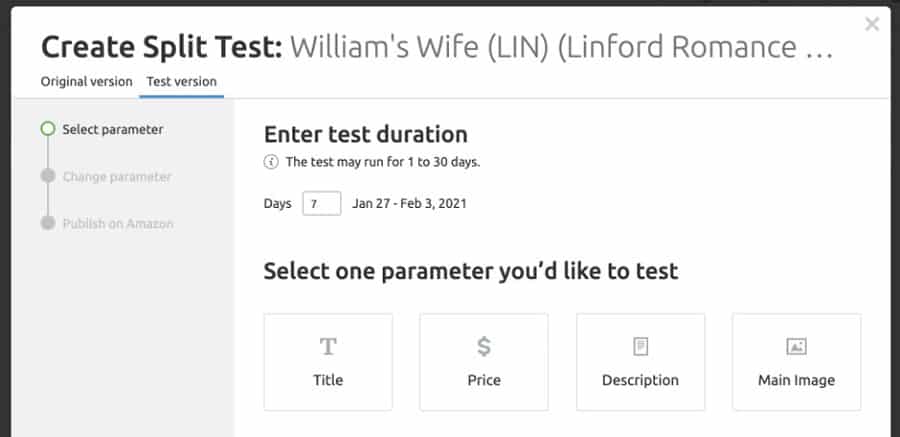
Task: Click the Publish on Amazon step label
Action: point(118,224)
